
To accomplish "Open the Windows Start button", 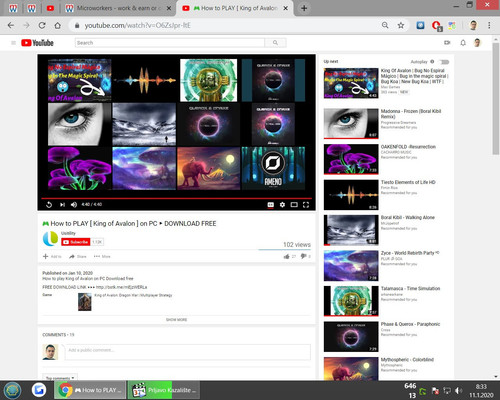I will coord(12,390).
